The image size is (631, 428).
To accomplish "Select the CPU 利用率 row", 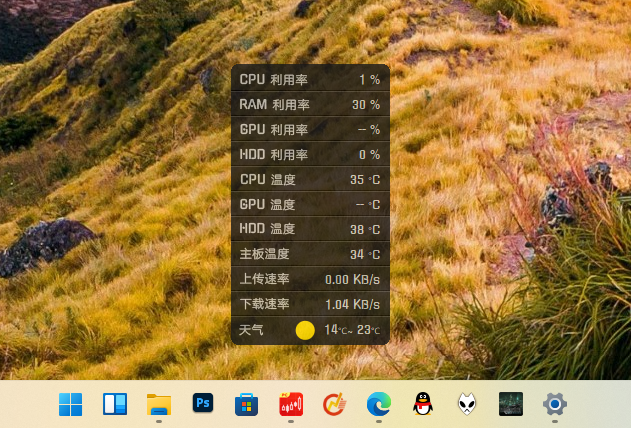I will 310,79.
